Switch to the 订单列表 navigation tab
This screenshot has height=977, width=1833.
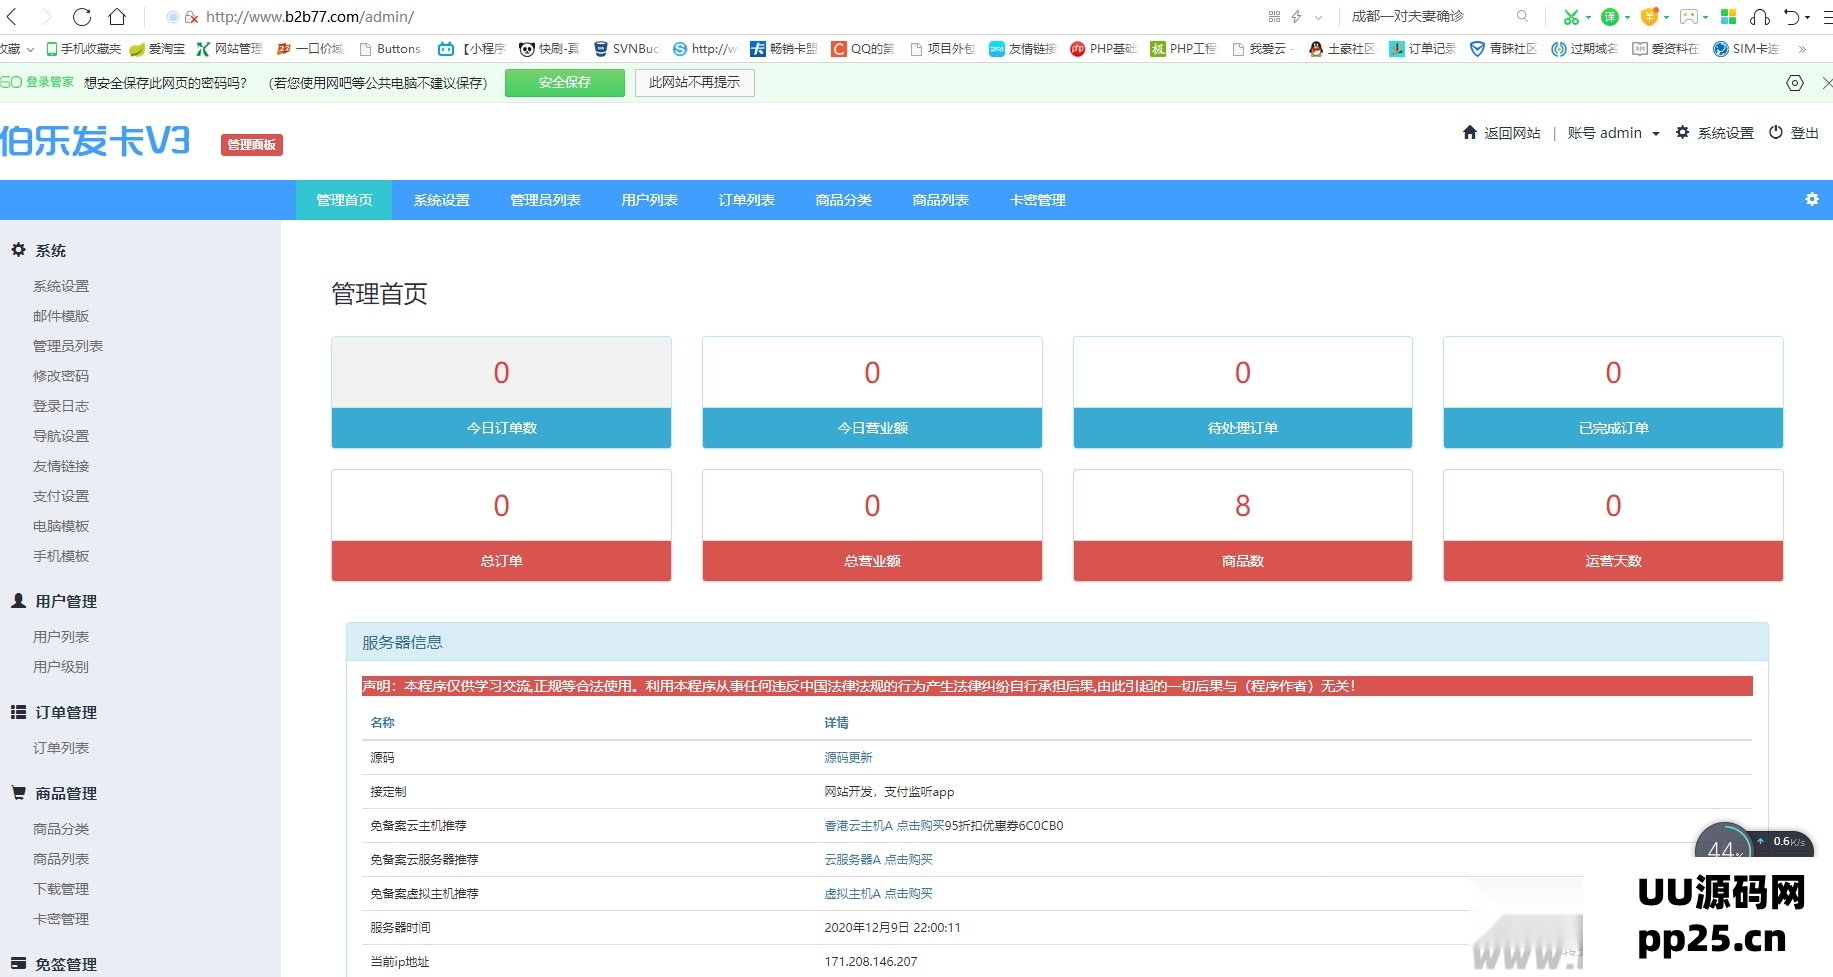pos(745,199)
